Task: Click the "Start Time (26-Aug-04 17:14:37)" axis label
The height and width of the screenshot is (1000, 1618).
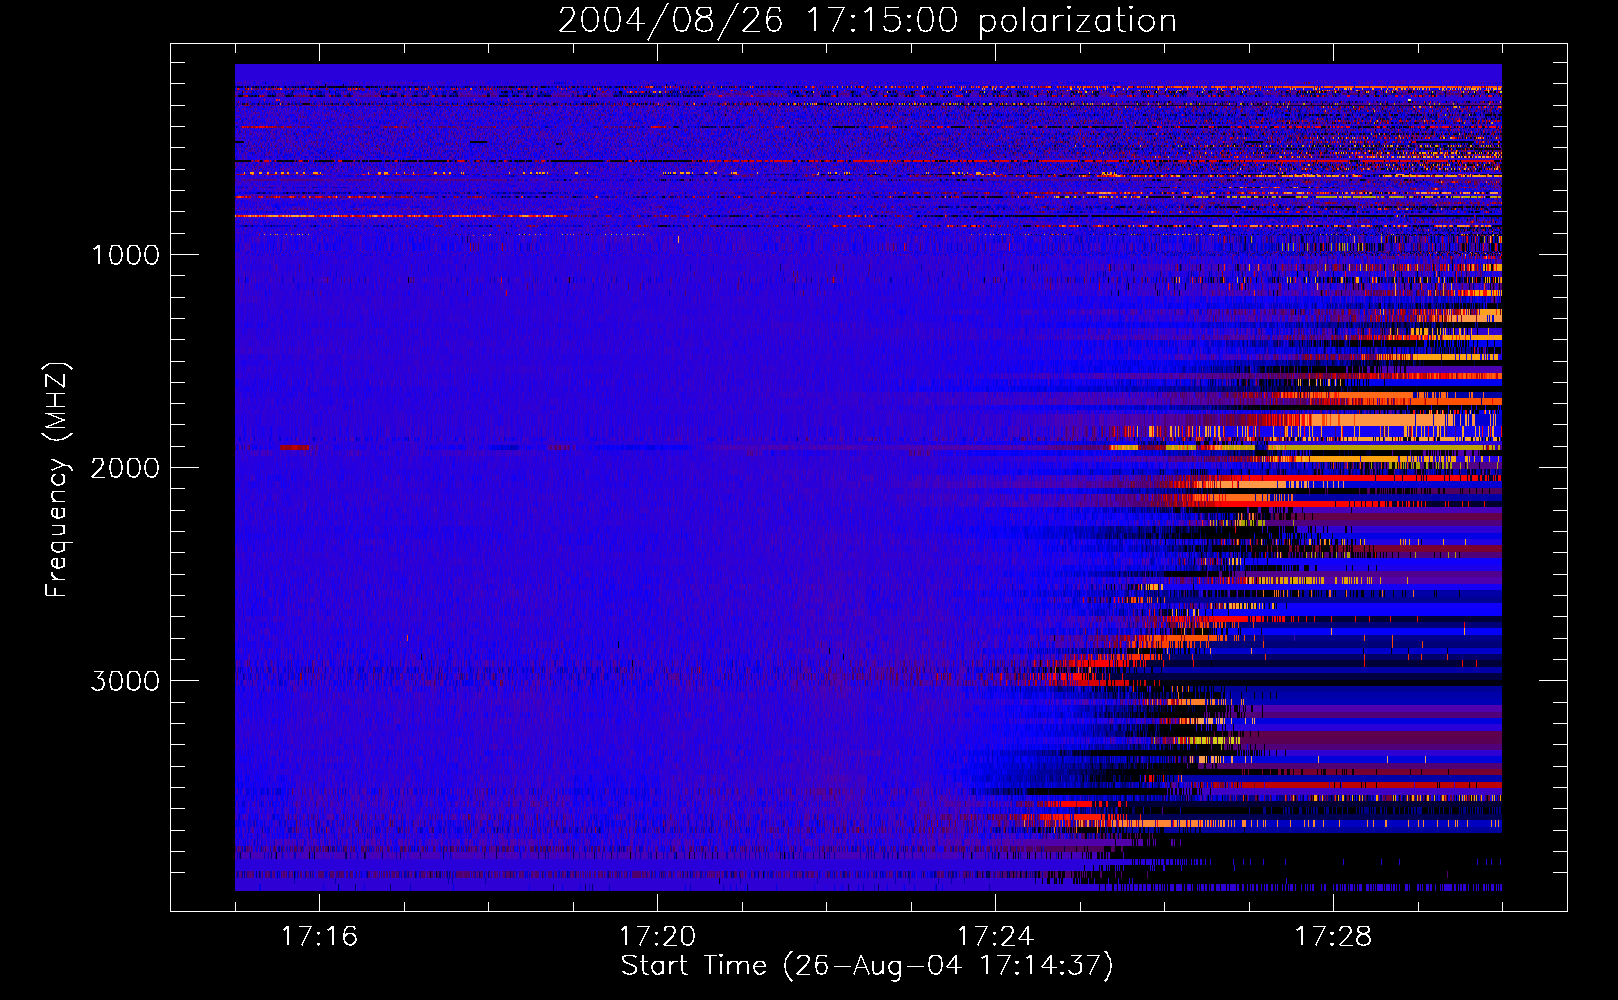Action: (x=867, y=966)
